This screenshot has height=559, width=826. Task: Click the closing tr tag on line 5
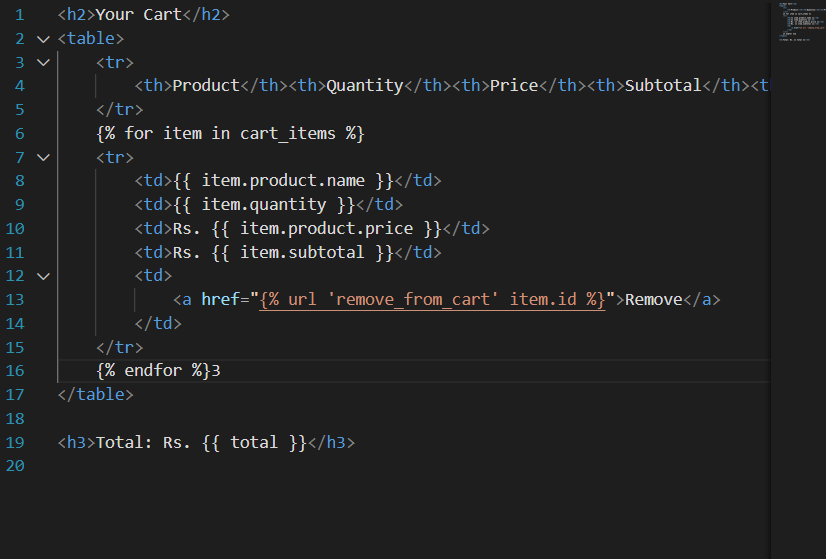(x=120, y=110)
